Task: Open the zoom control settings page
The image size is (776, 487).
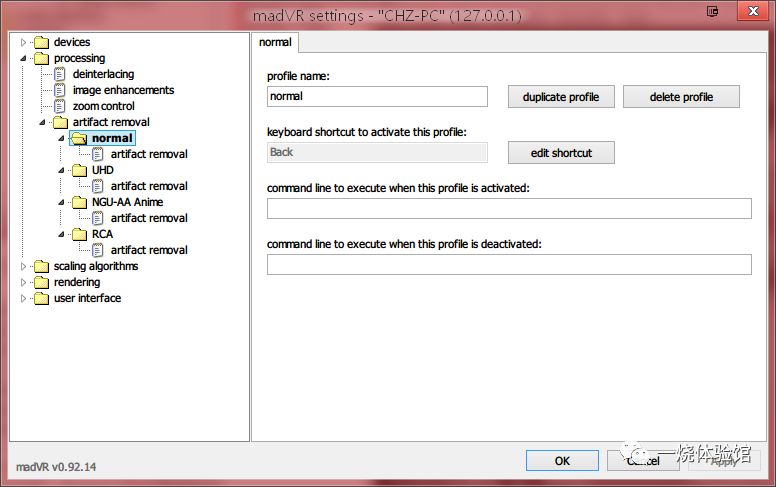Action: pos(103,106)
